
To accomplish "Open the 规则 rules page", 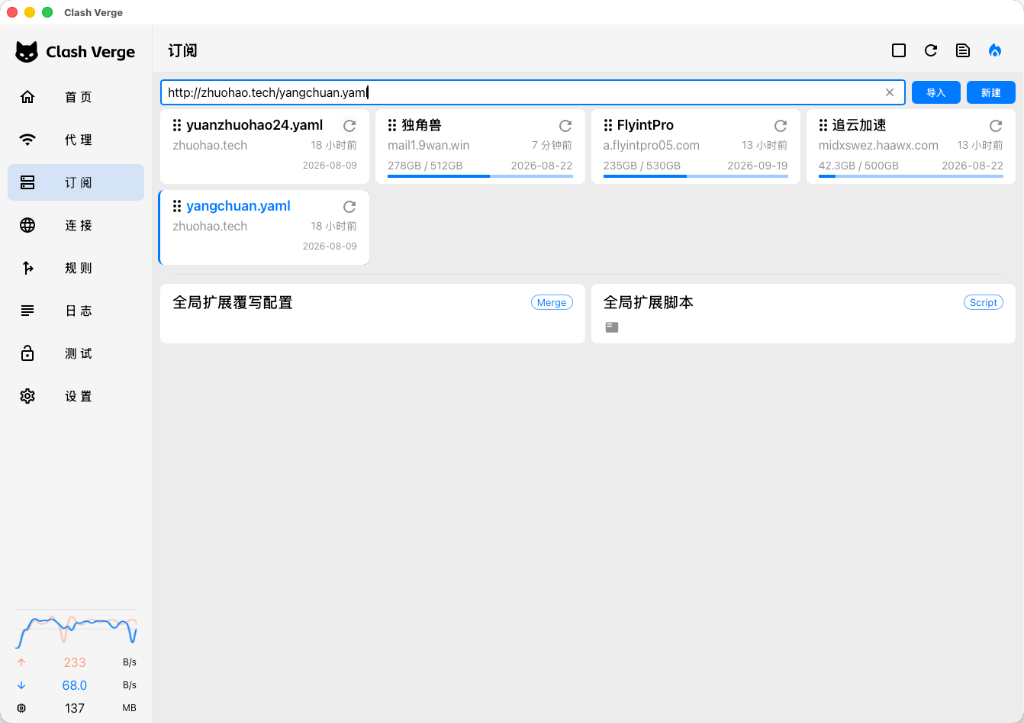I will point(76,268).
